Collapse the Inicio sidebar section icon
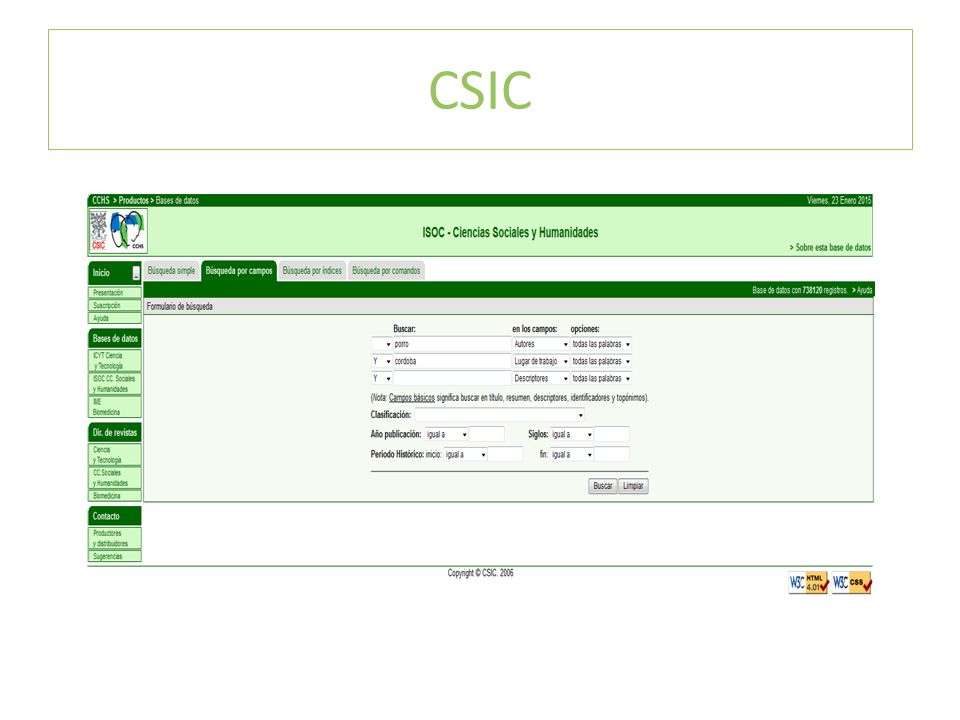The width and height of the screenshot is (960, 720). [136, 273]
